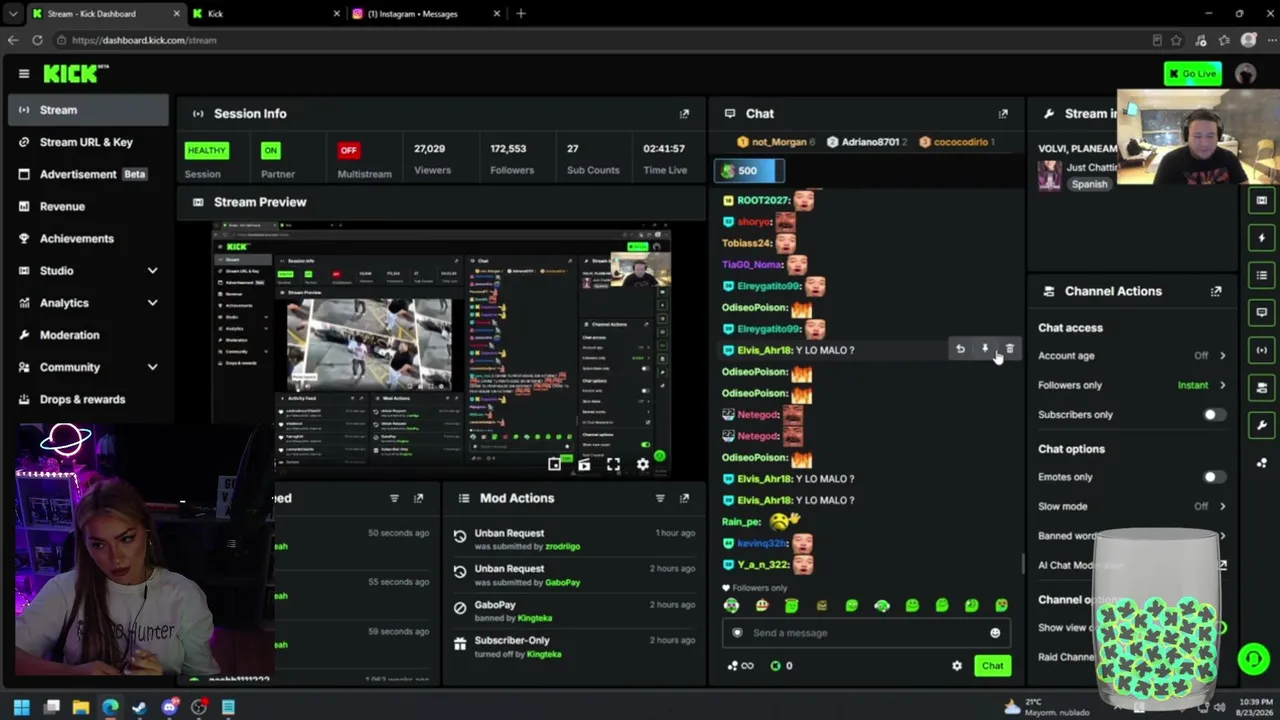Image resolution: width=1280 pixels, height=720 pixels.
Task: Open the chat bubble icon in right rail
Action: [1262, 313]
